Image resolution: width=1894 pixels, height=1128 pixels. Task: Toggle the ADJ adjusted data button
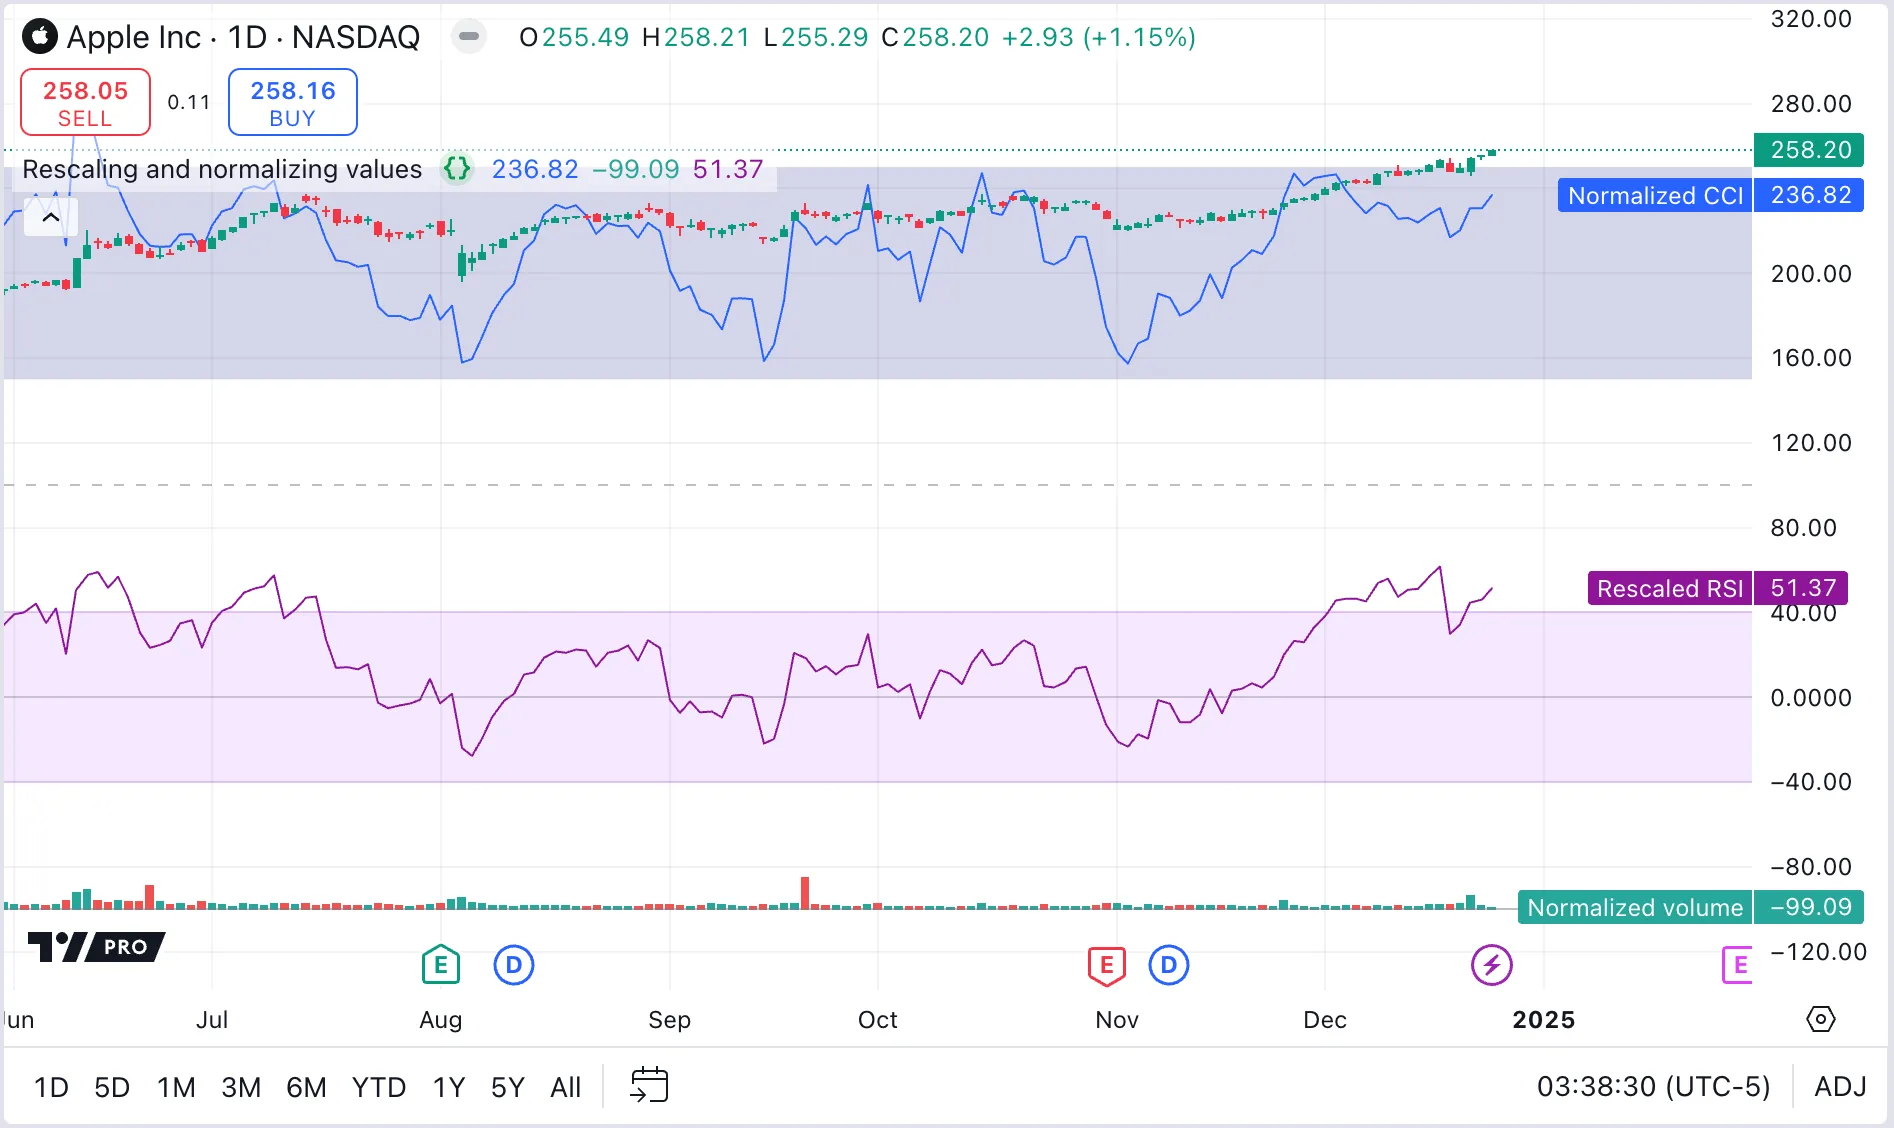[1840, 1086]
